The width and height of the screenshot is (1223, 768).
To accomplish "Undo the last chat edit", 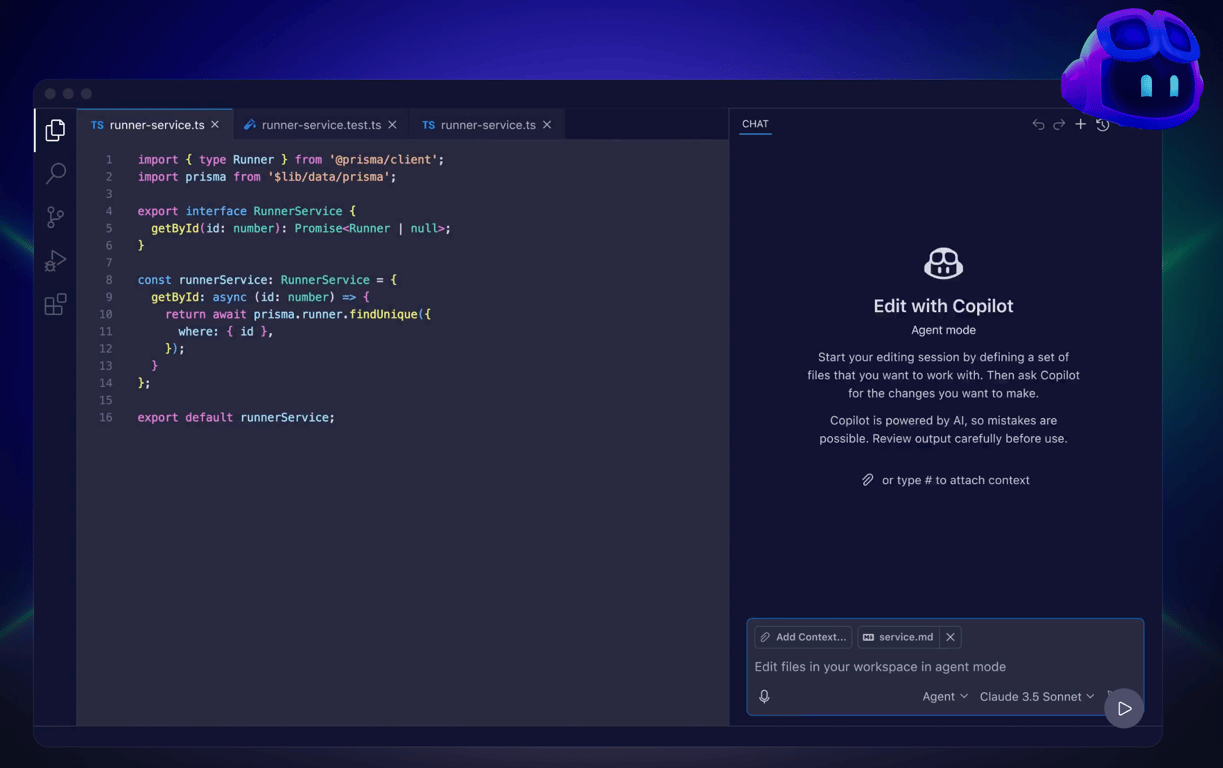I will pos(1038,124).
